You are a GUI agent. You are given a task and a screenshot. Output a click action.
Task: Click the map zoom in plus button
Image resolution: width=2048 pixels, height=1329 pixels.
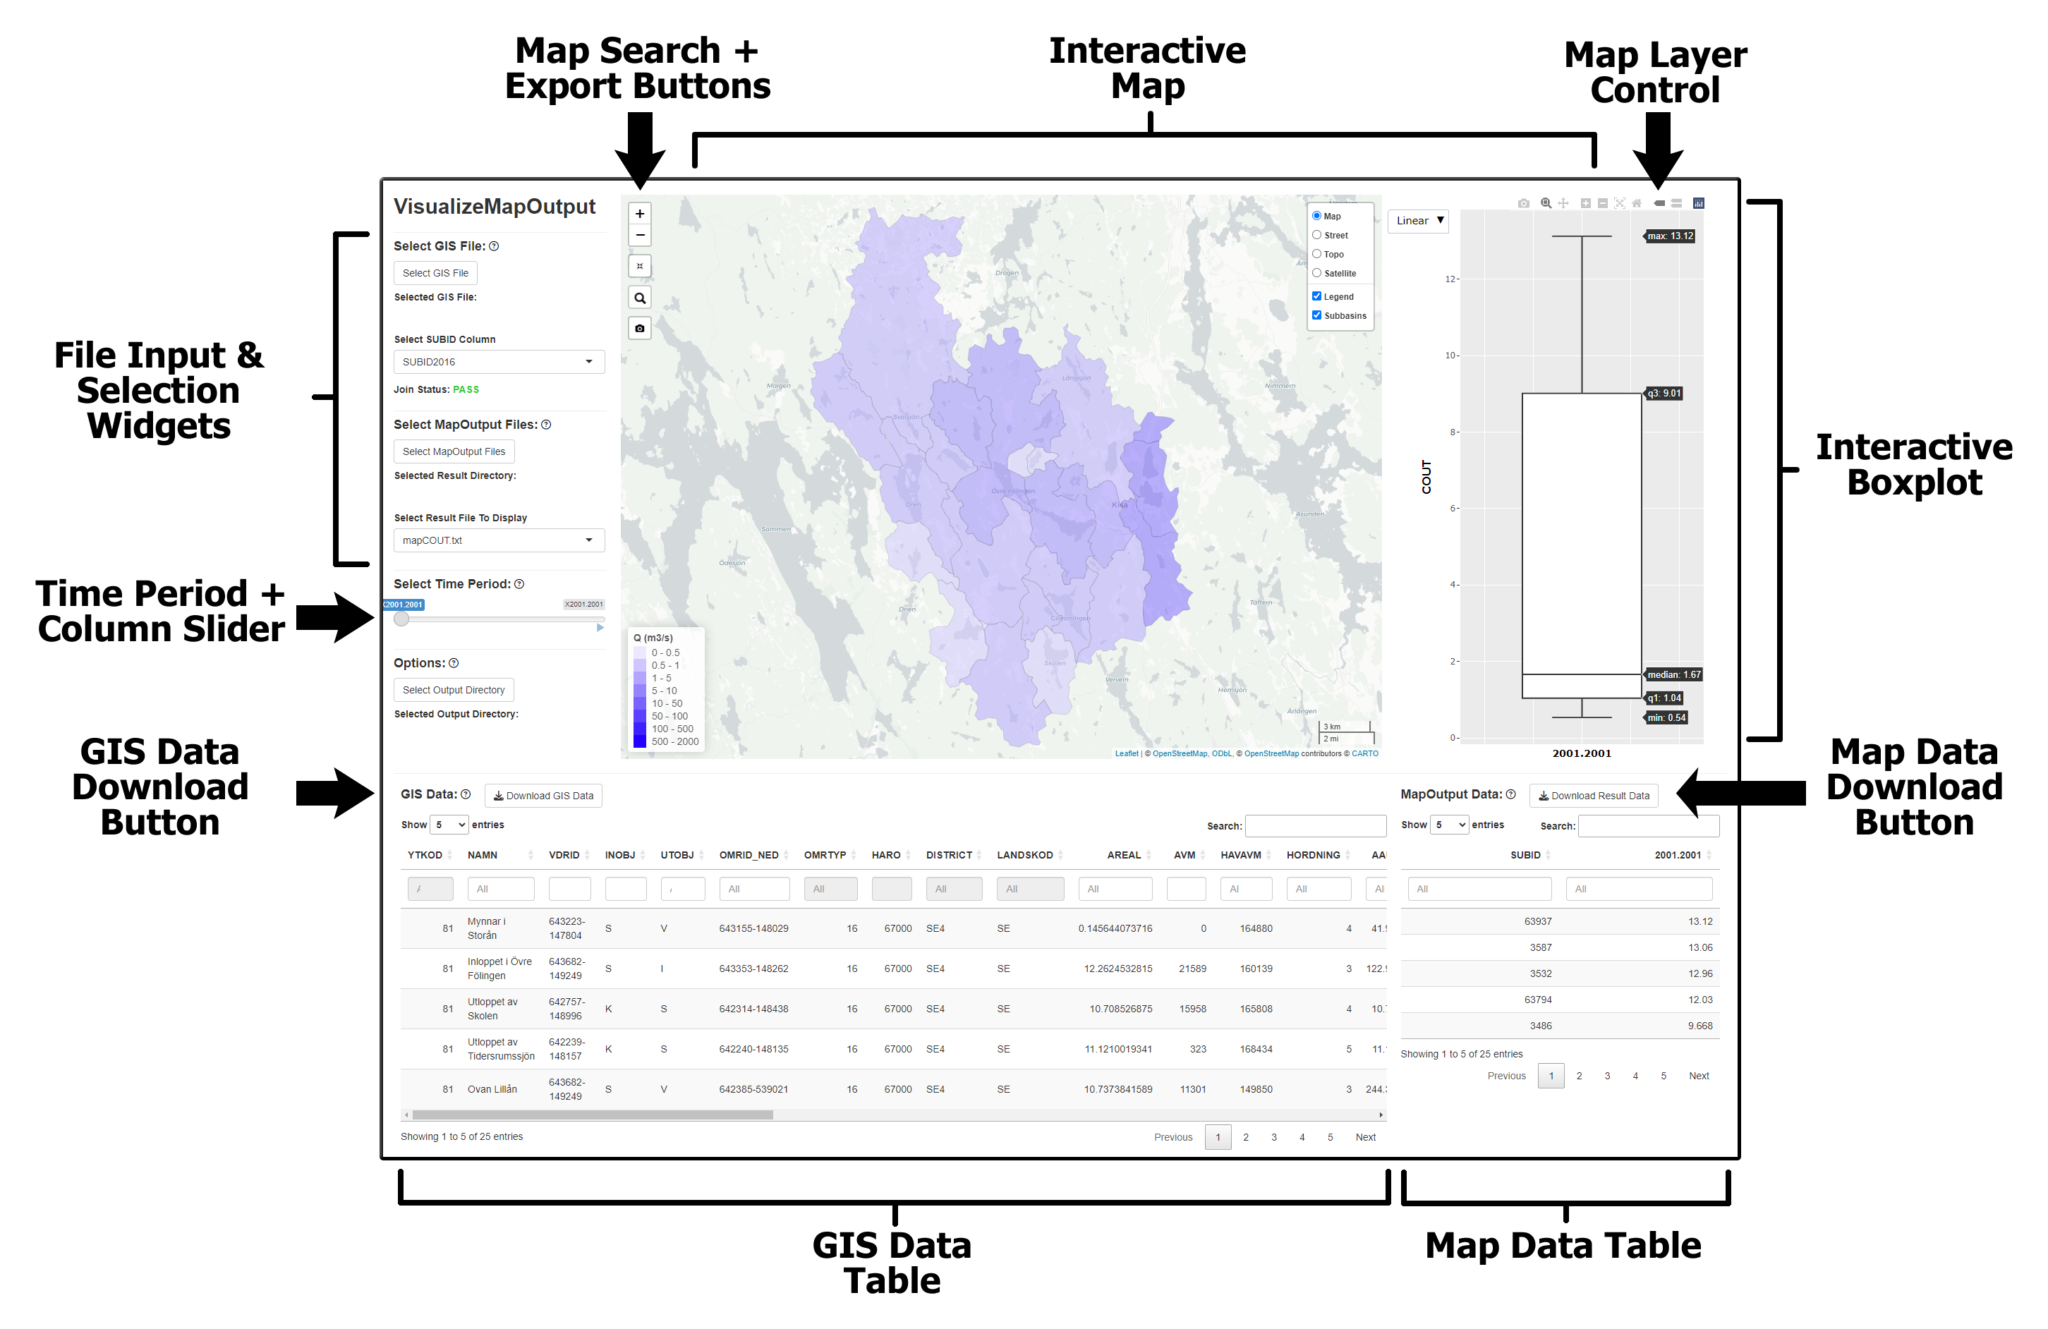coord(640,213)
